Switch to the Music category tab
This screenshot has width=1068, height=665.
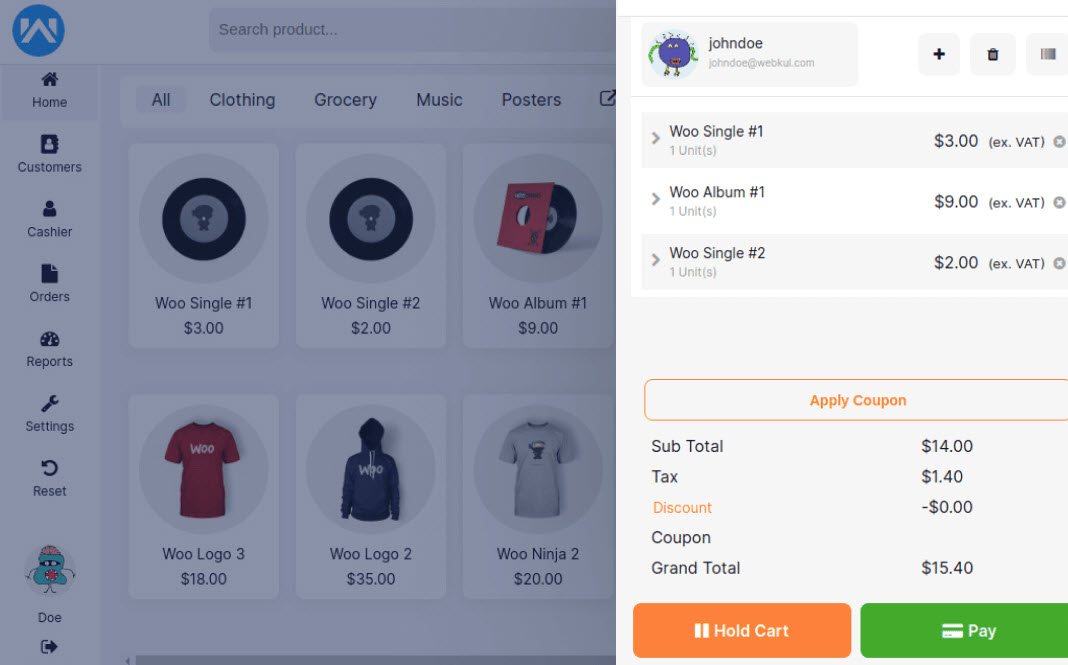(x=439, y=100)
